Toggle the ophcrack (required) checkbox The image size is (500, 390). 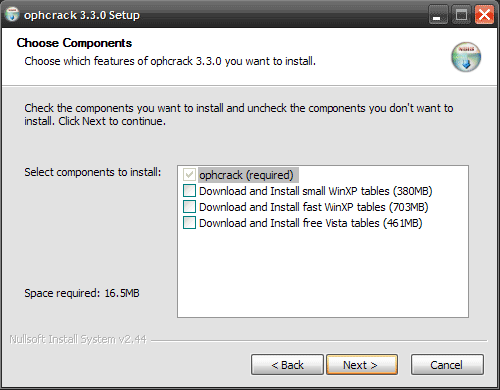point(189,175)
